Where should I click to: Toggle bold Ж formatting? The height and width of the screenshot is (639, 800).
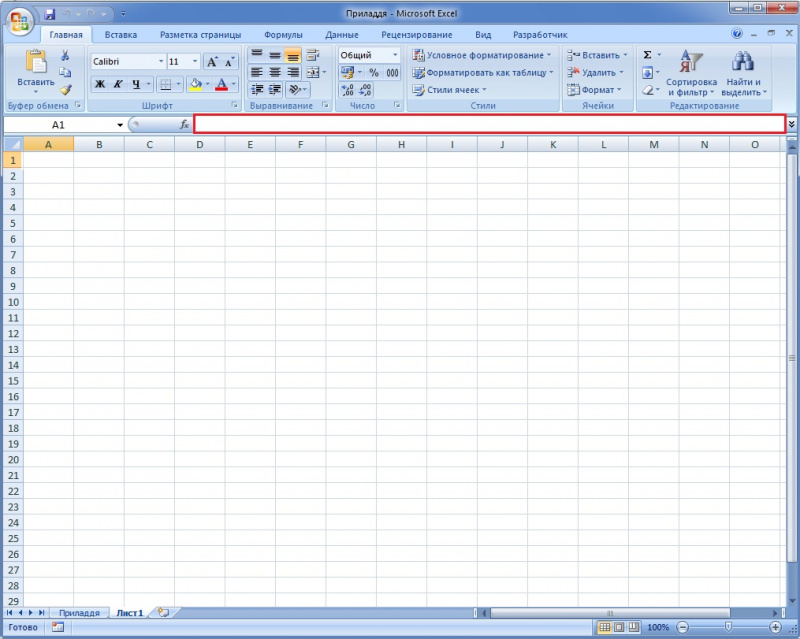click(100, 84)
